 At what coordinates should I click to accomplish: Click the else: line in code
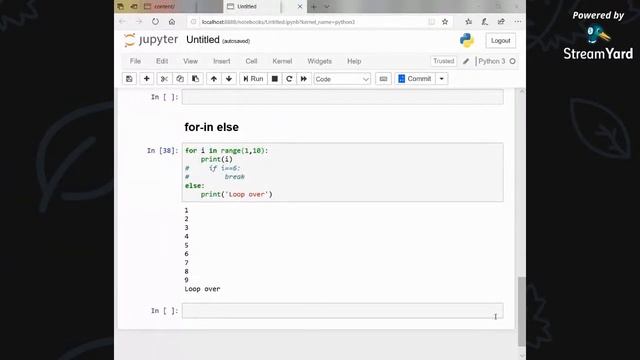point(195,186)
